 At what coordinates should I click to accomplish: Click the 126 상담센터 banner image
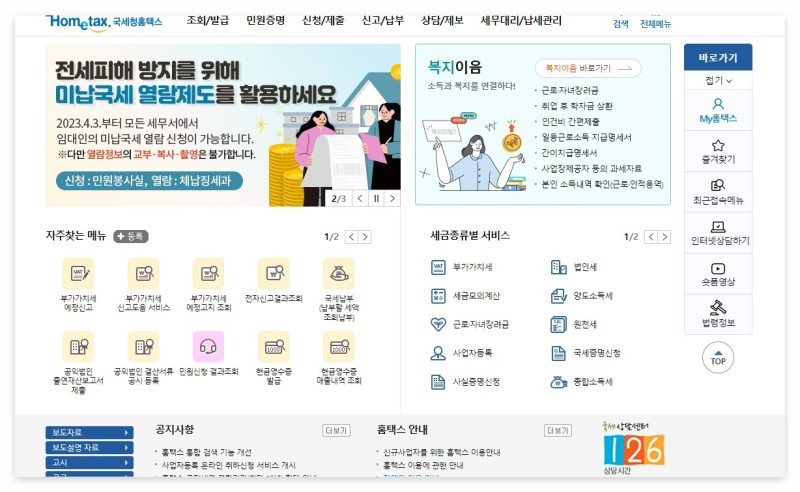pos(633,448)
